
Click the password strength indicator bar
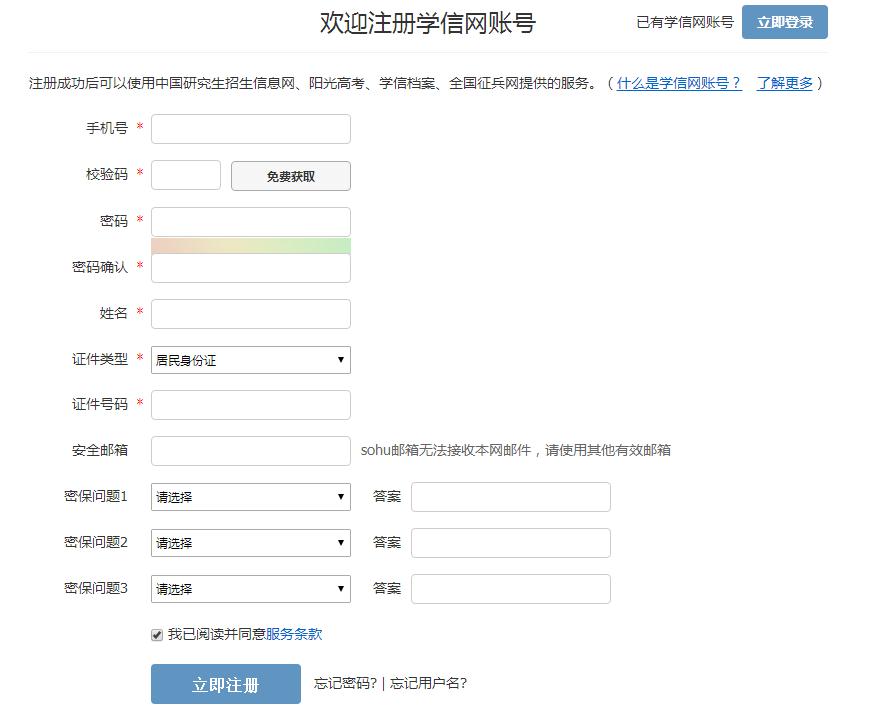(x=250, y=245)
